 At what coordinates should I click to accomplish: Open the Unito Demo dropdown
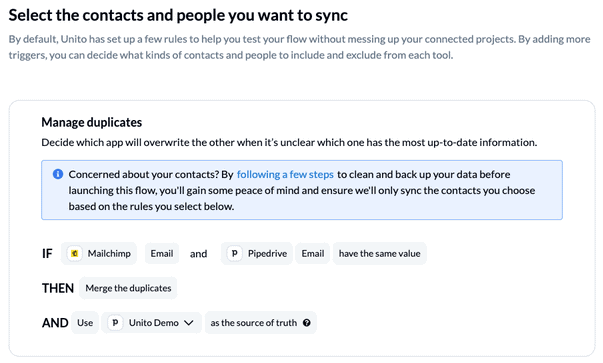(152, 323)
